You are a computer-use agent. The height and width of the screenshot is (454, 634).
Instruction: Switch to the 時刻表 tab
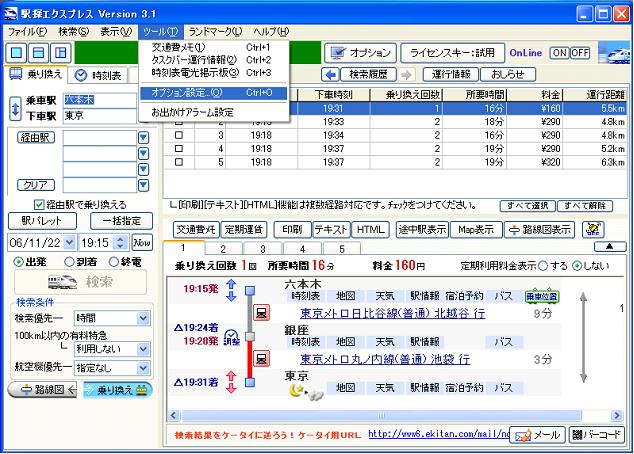99,75
